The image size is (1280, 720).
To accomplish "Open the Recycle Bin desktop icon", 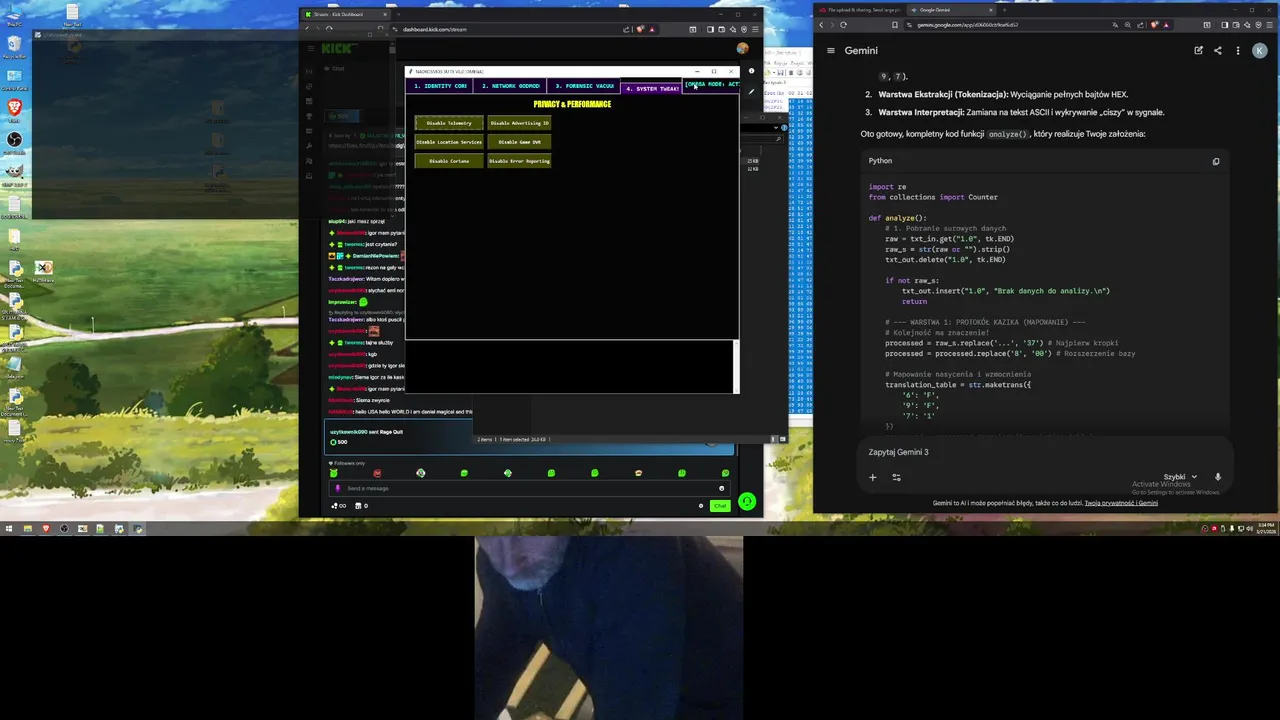I will click(x=14, y=46).
